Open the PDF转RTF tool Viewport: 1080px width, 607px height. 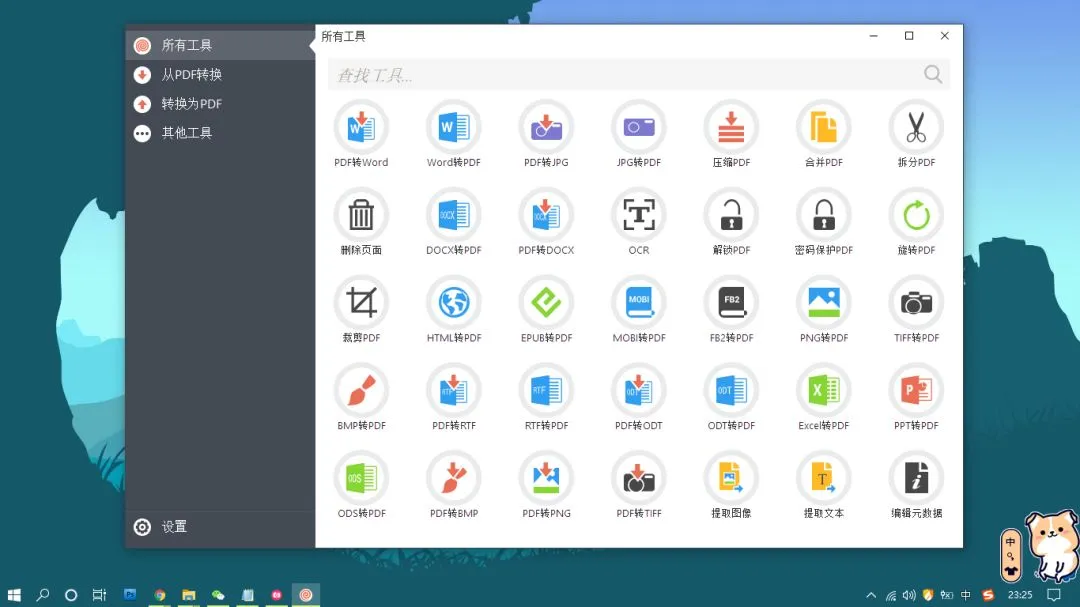(x=453, y=398)
